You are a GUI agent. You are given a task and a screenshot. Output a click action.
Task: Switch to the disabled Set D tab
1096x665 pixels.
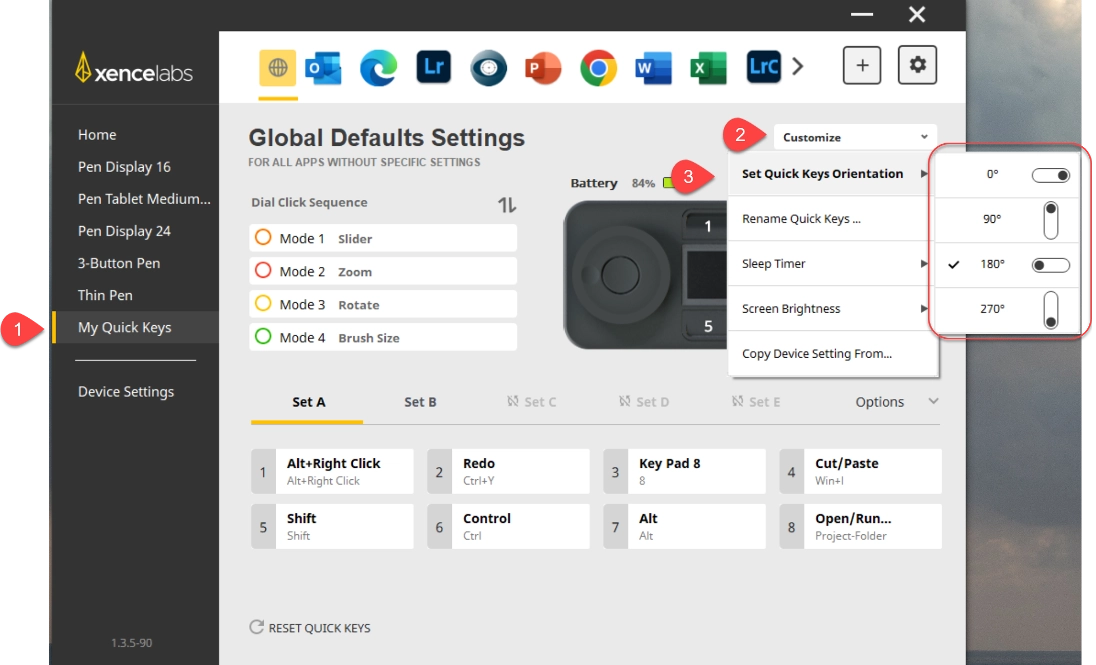(x=644, y=402)
